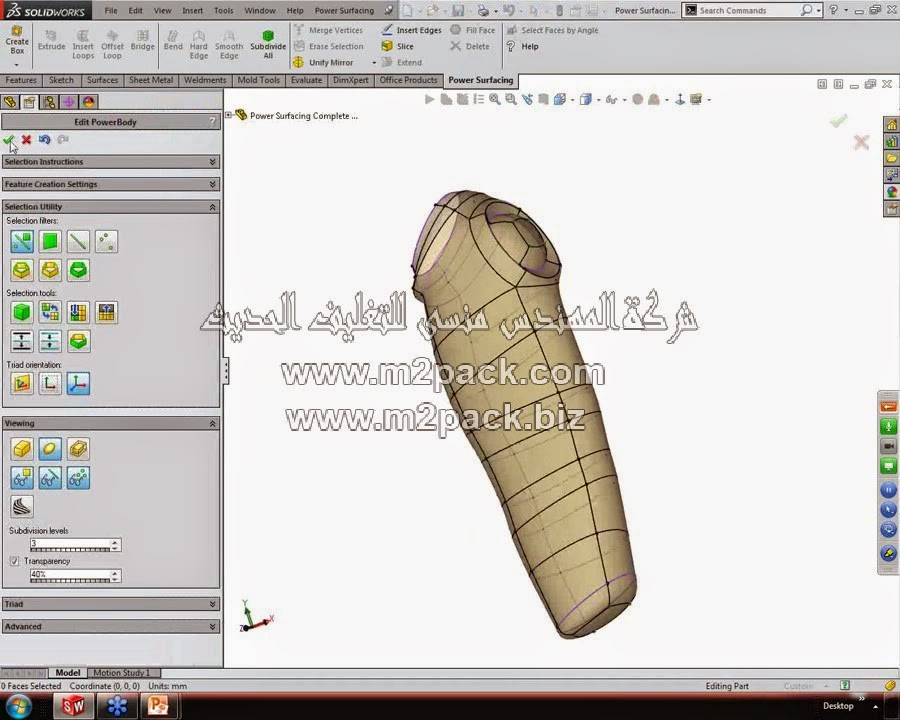Image resolution: width=900 pixels, height=720 pixels.
Task: Toggle the box mode viewing option
Action: [x=22, y=449]
